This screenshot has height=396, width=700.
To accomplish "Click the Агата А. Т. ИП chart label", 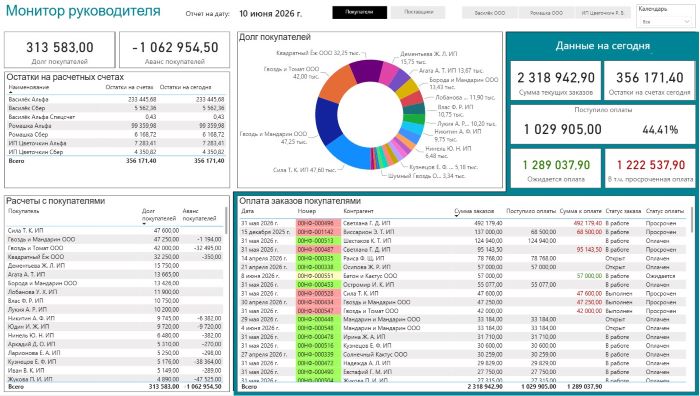I will [x=451, y=71].
